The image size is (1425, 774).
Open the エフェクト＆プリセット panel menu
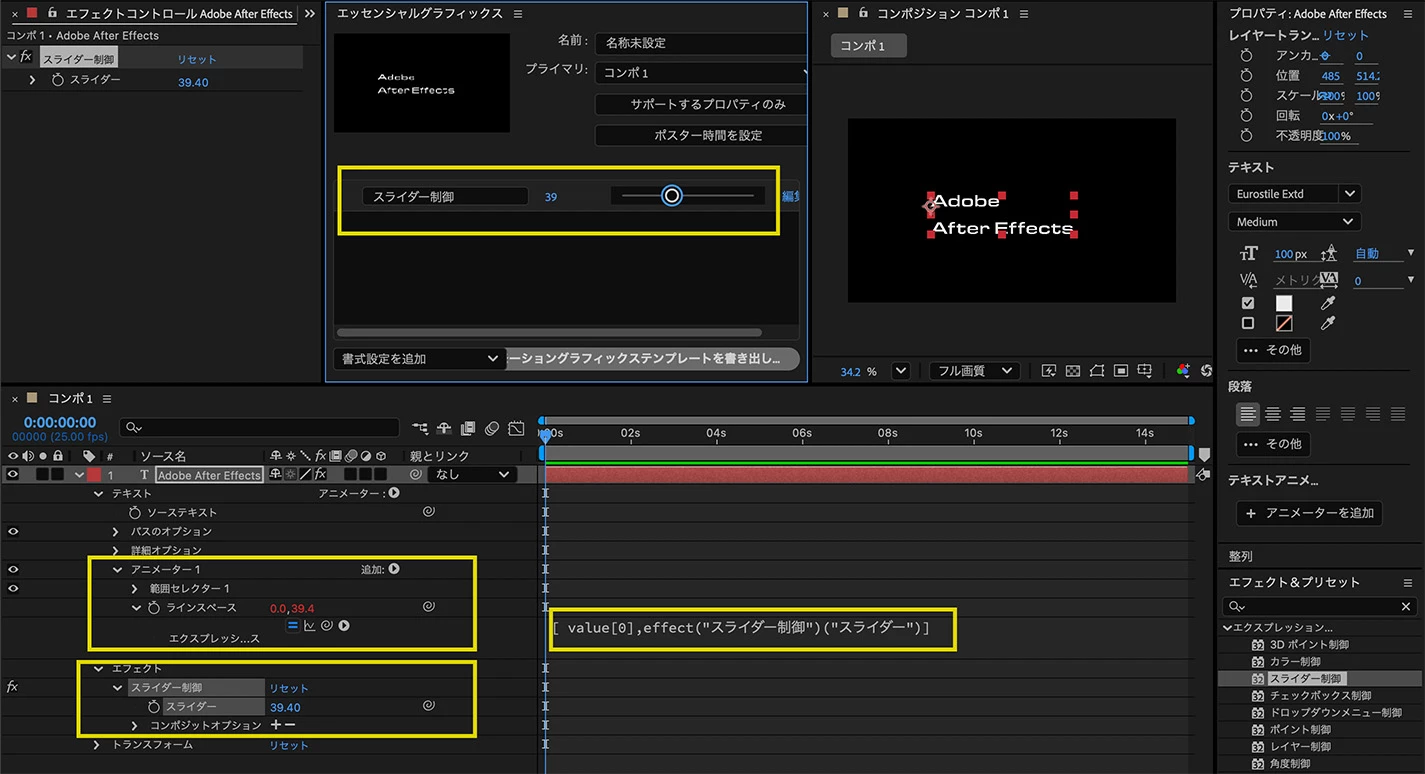pos(1407,582)
